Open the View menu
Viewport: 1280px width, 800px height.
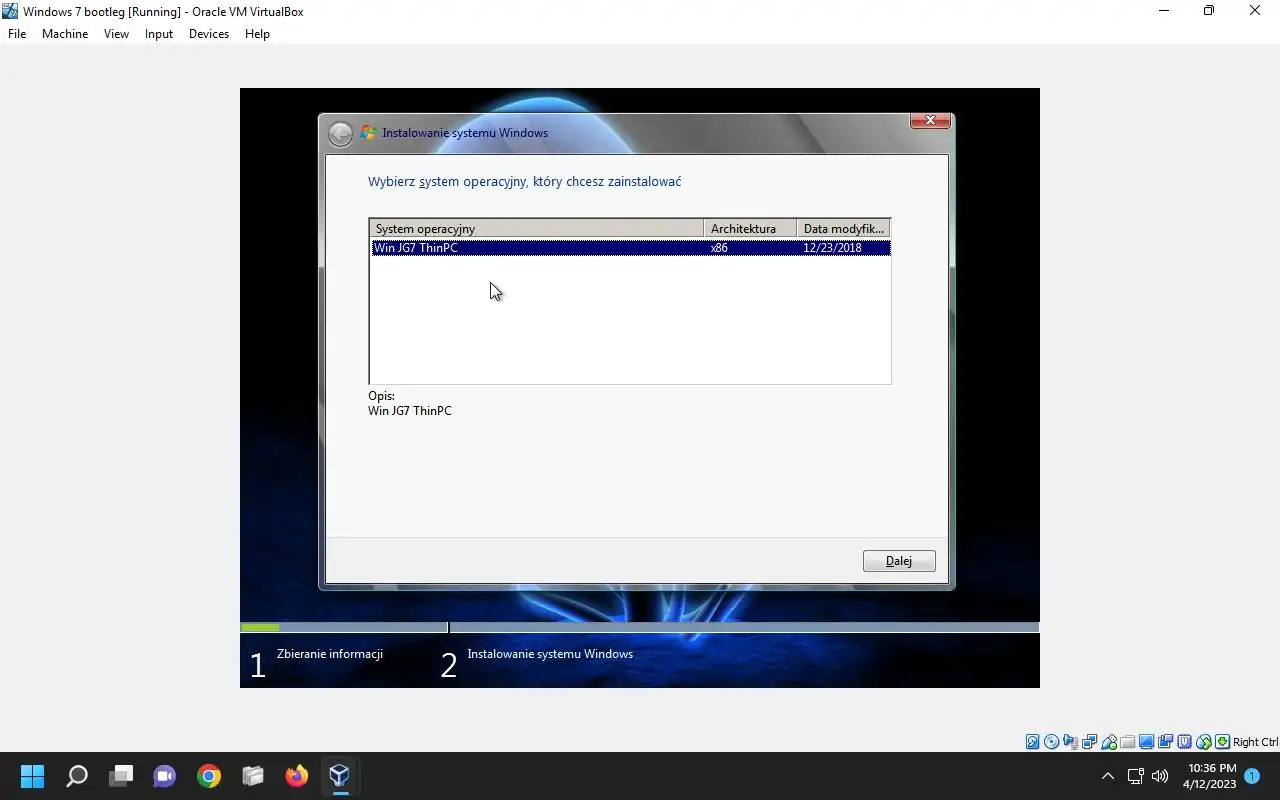coord(116,34)
